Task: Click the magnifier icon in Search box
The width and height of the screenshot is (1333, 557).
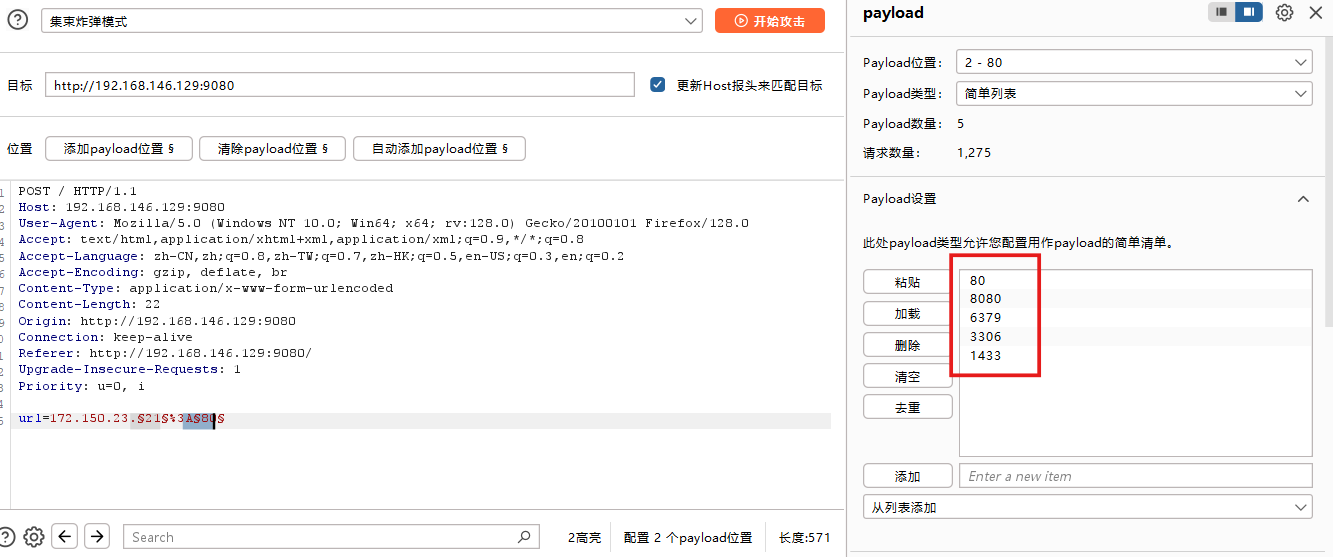Action: [x=524, y=537]
